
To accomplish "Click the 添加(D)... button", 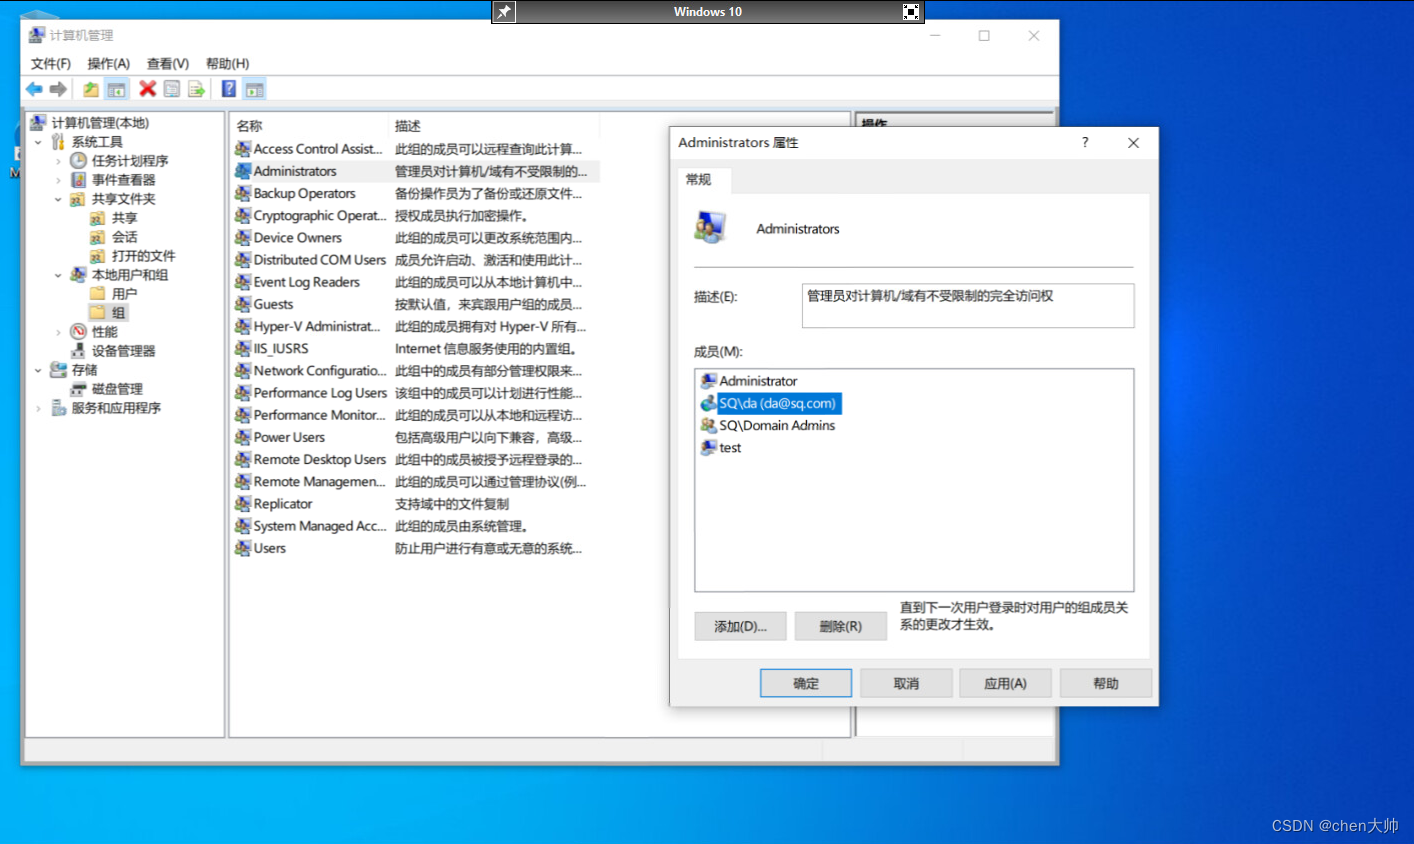I will coord(740,626).
